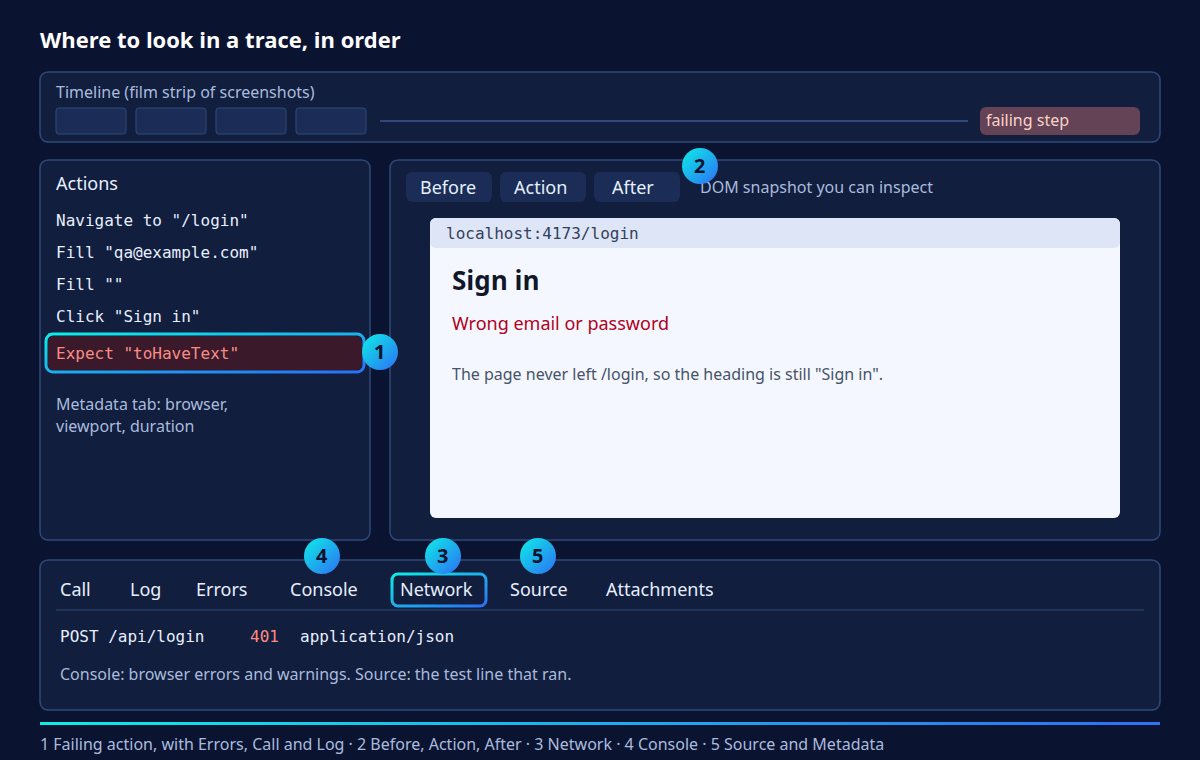The width and height of the screenshot is (1200, 760).
Task: Click the "page never left /login" explanation text
Action: (x=667, y=374)
